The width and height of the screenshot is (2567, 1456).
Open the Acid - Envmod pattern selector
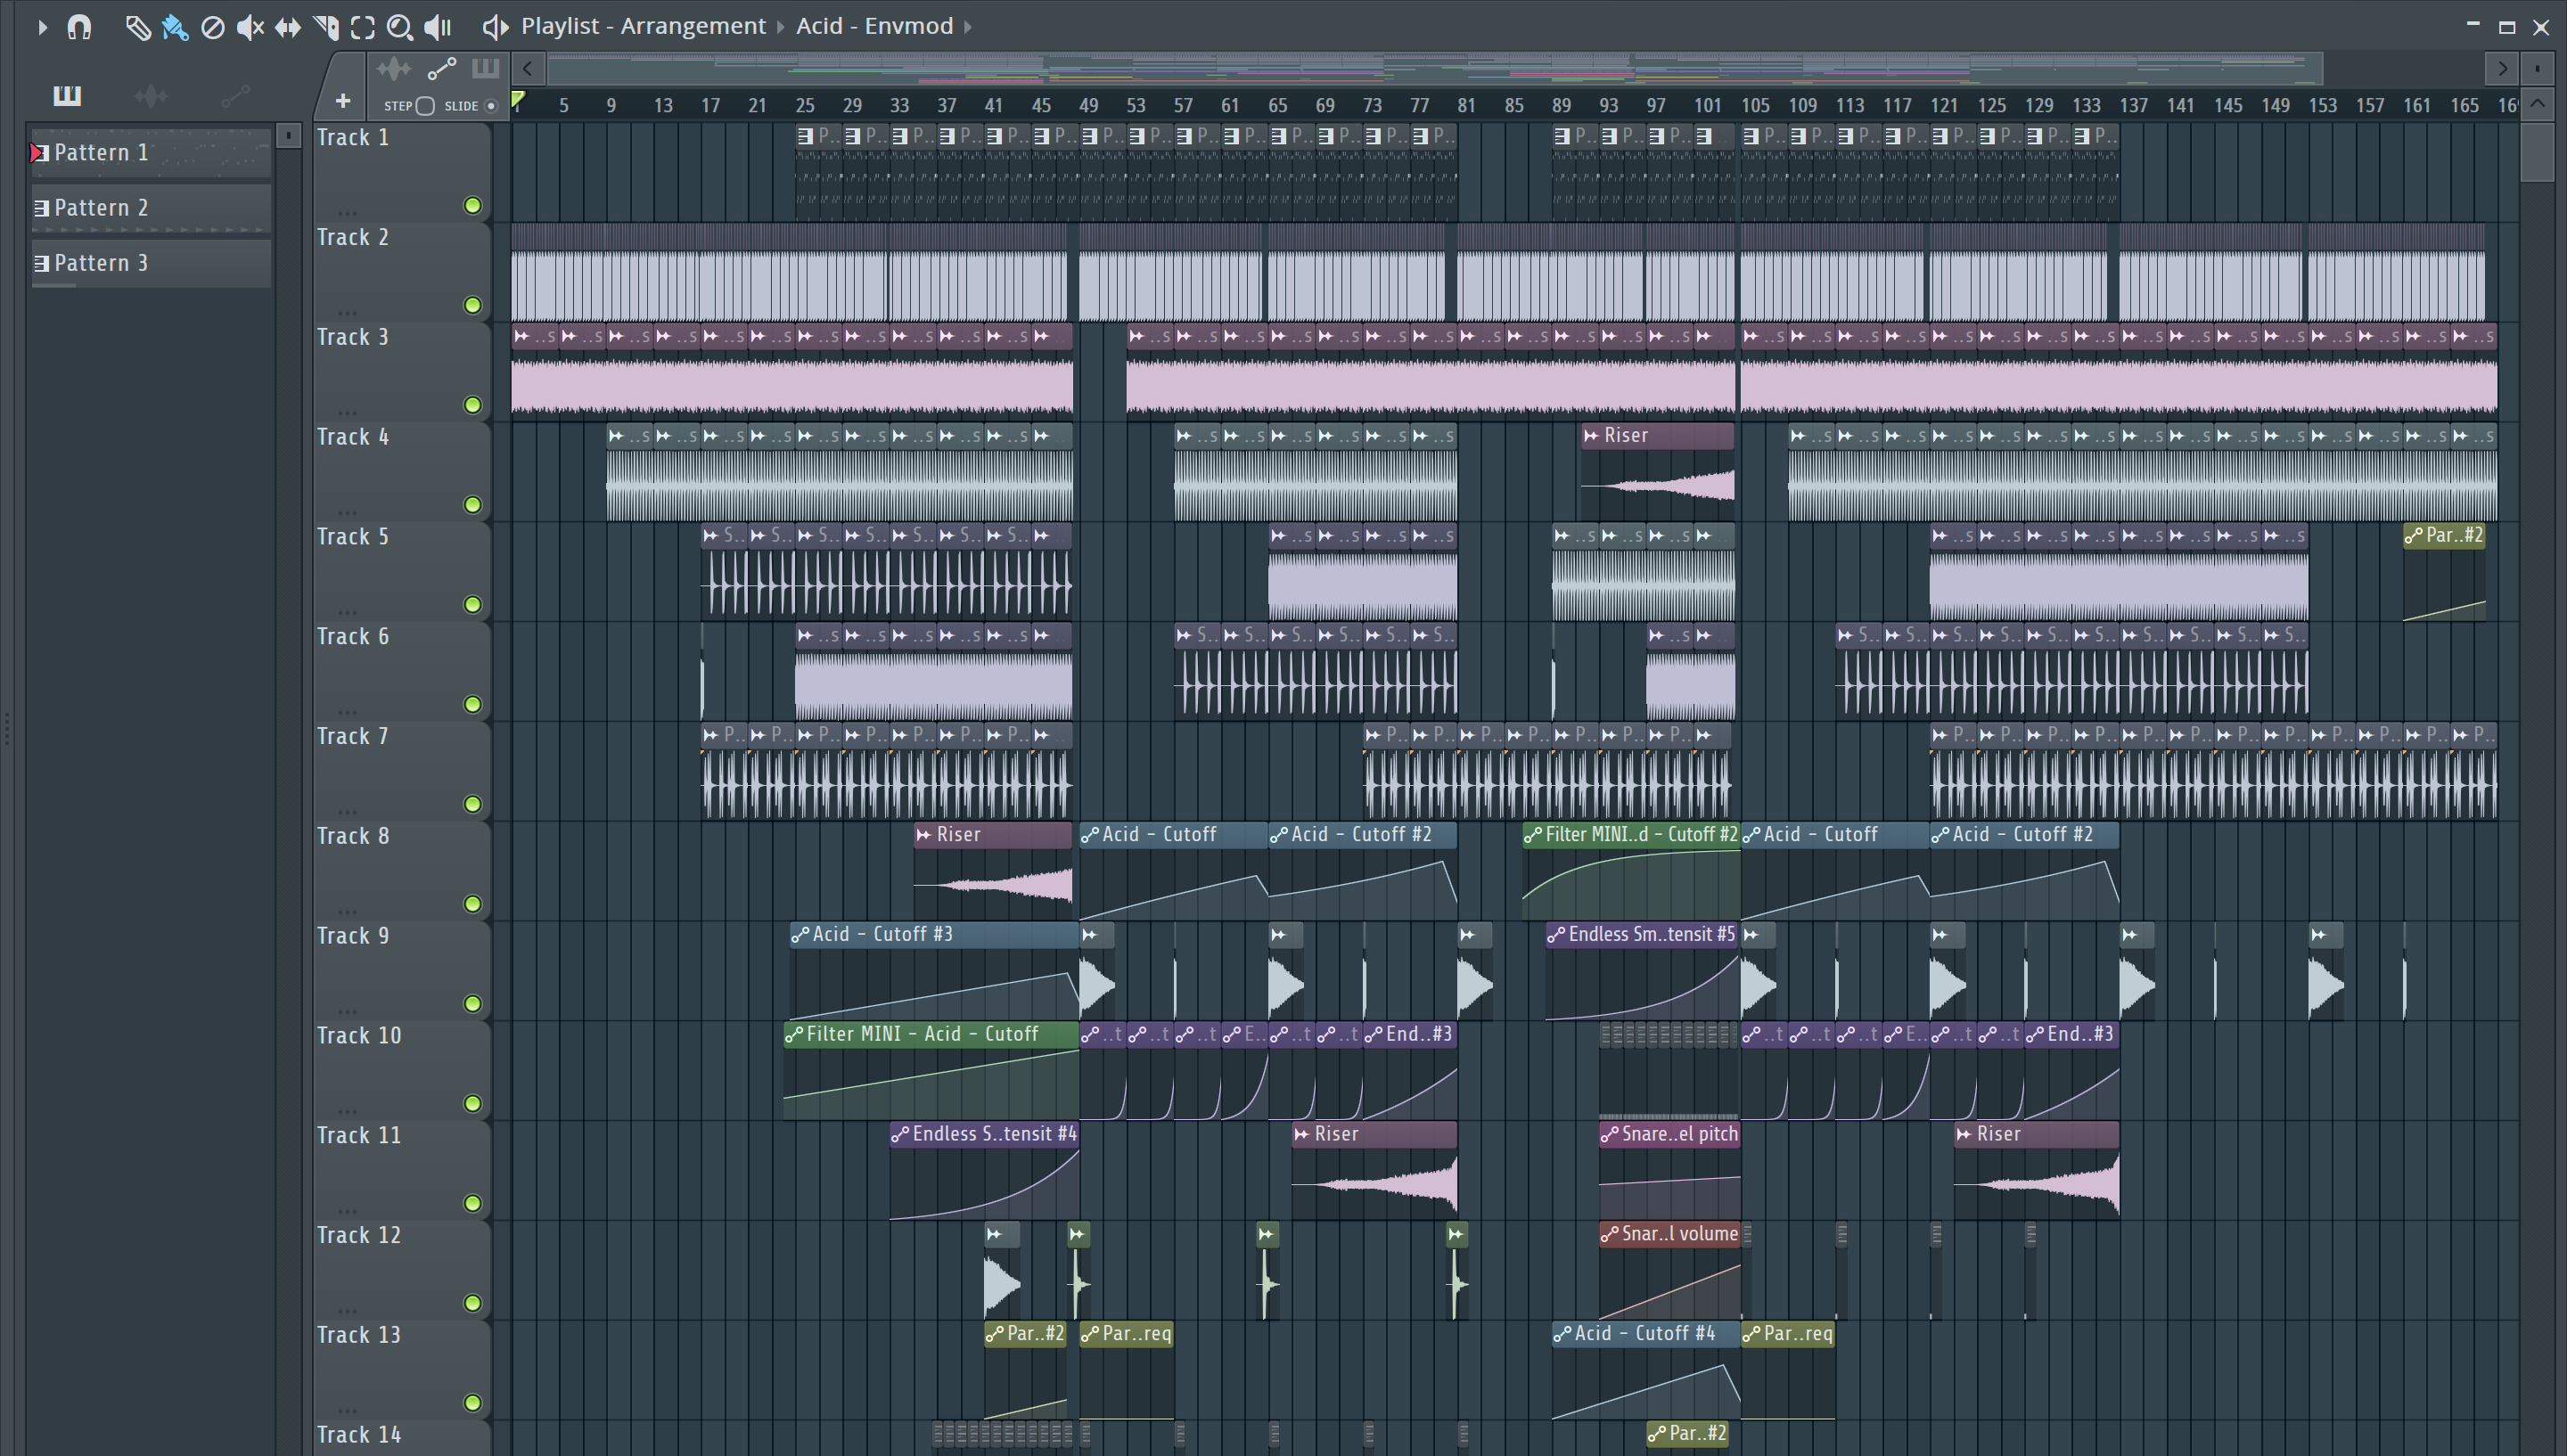pyautogui.click(x=874, y=26)
